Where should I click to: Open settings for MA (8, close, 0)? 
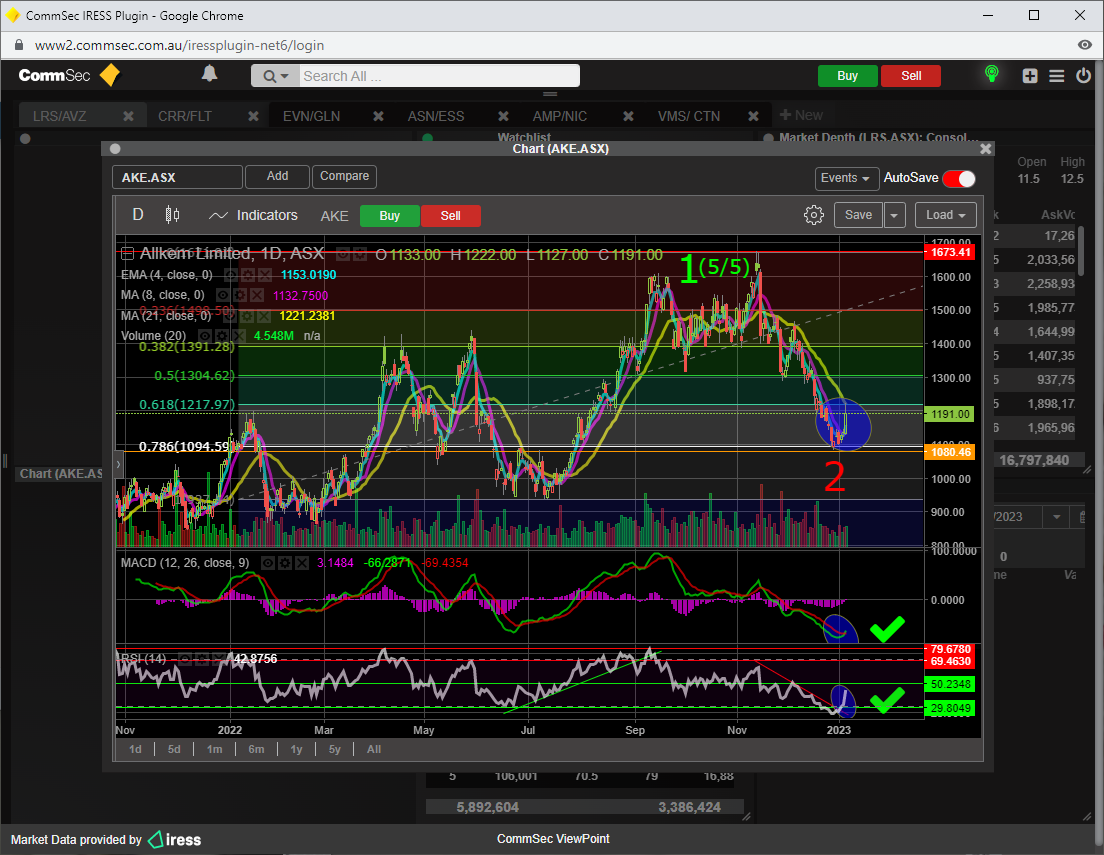pyautogui.click(x=239, y=295)
